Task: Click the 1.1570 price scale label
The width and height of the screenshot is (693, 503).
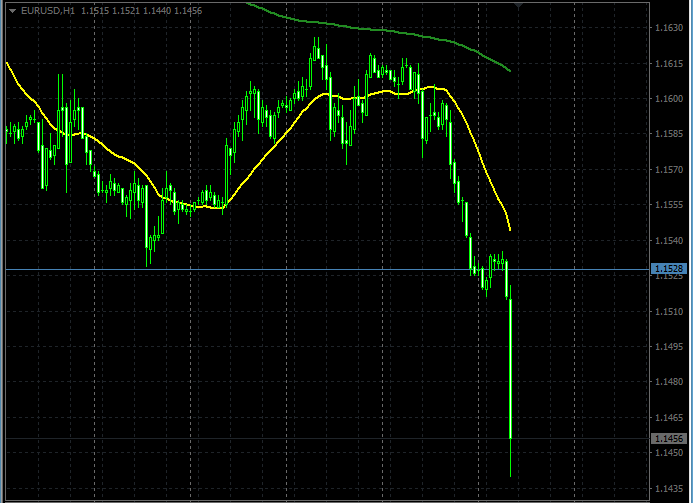Action: click(x=669, y=170)
